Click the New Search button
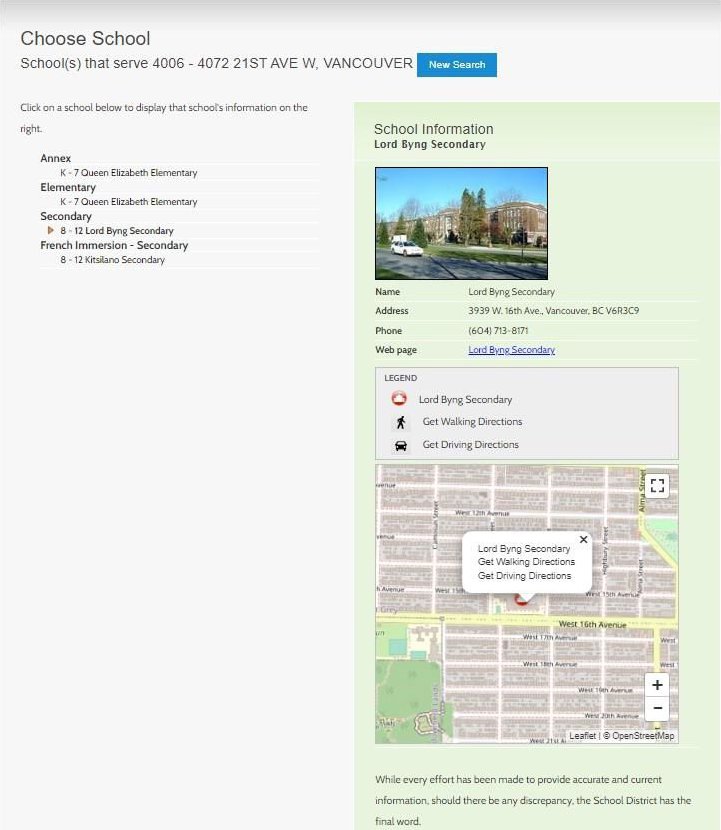Viewport: 721px width, 830px height. [456, 65]
